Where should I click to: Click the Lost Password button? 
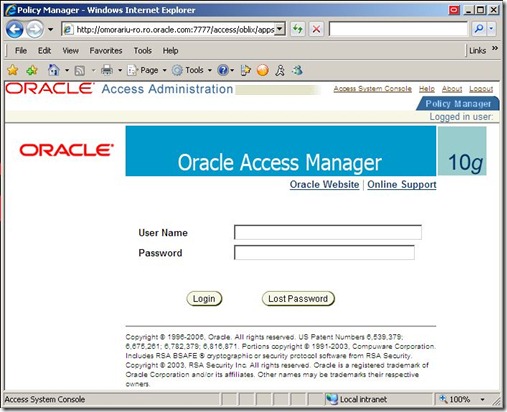pyautogui.click(x=298, y=299)
